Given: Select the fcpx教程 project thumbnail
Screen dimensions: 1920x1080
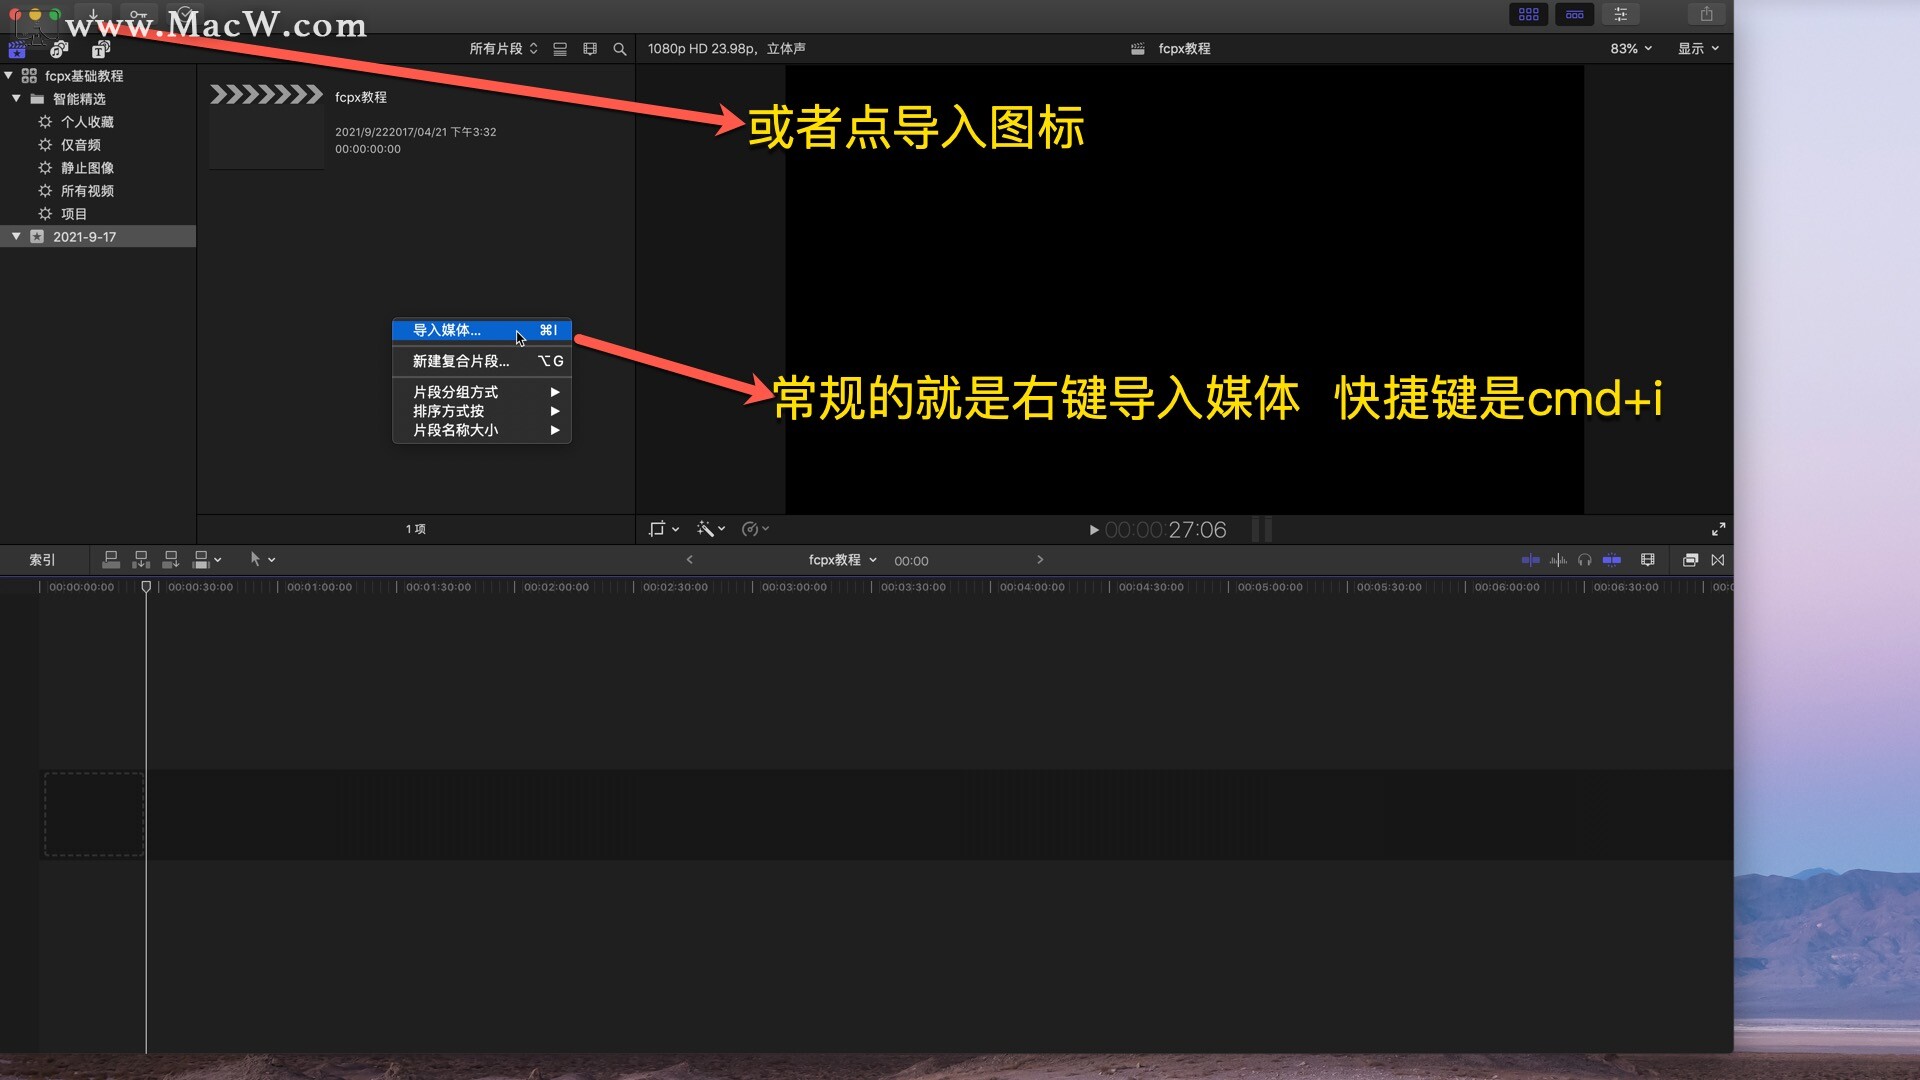Looking at the screenshot, I should tap(266, 127).
